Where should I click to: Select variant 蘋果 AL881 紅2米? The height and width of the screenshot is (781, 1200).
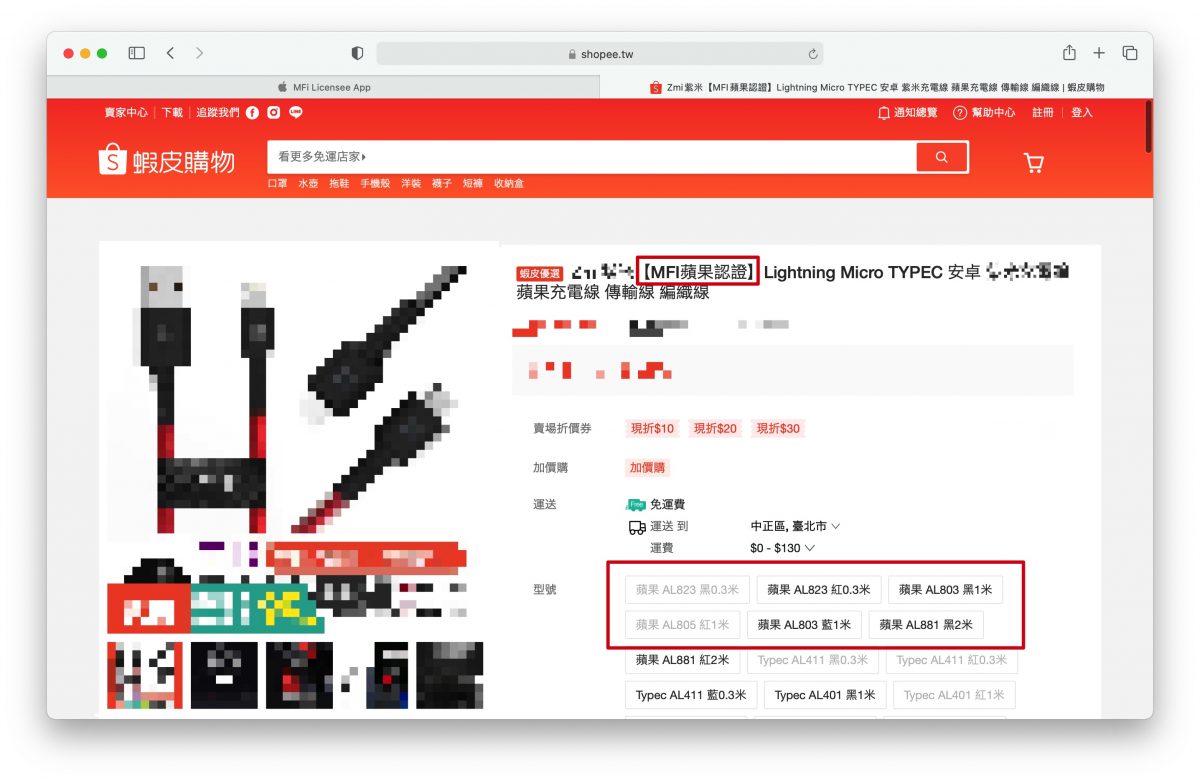coord(683,660)
